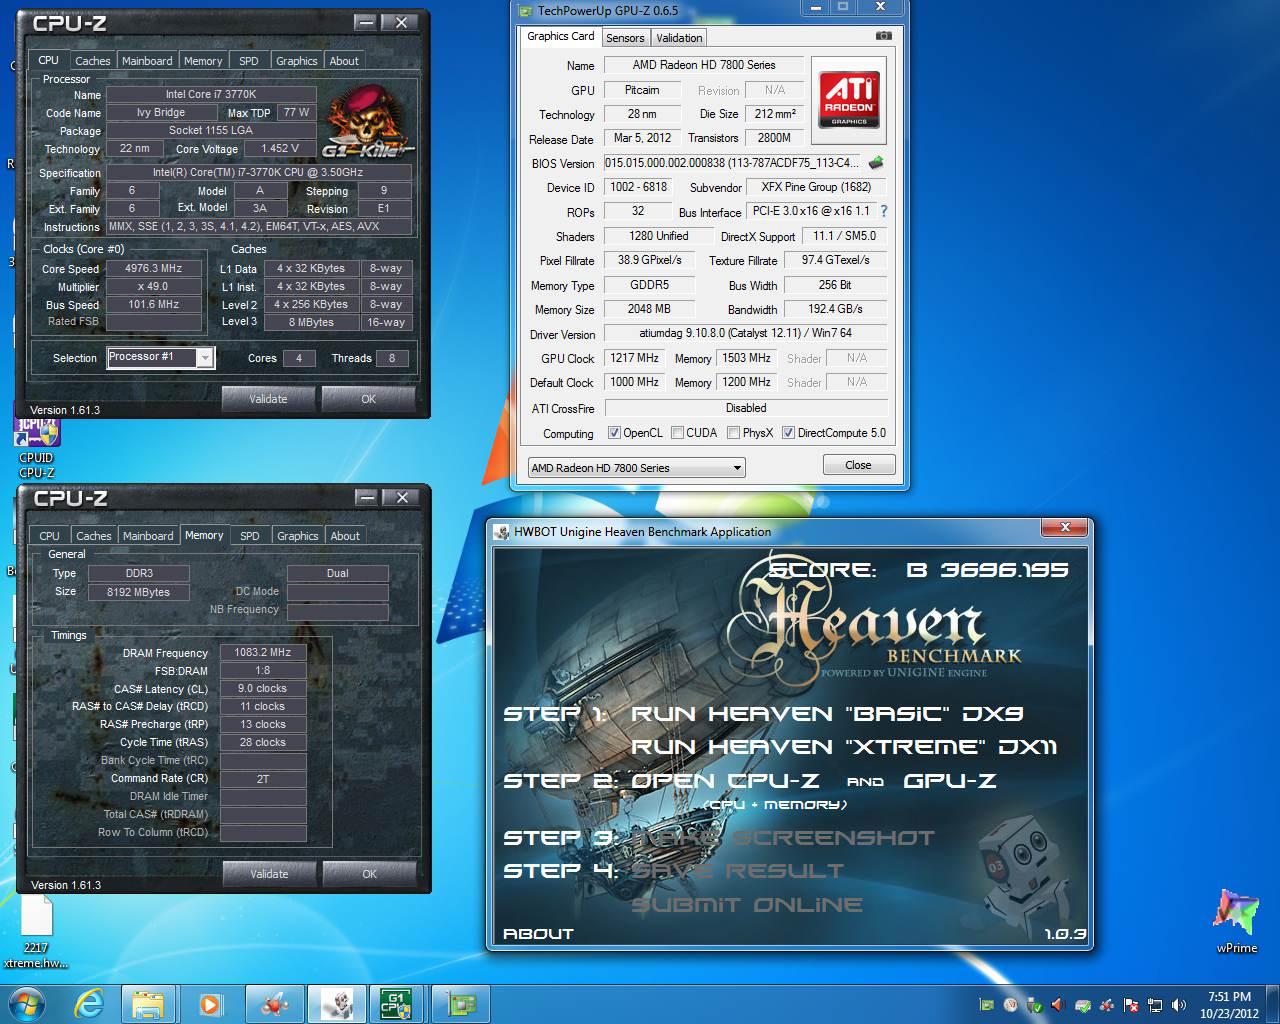
Task: Launch Internet Explorer from the taskbar
Action: (89, 1004)
